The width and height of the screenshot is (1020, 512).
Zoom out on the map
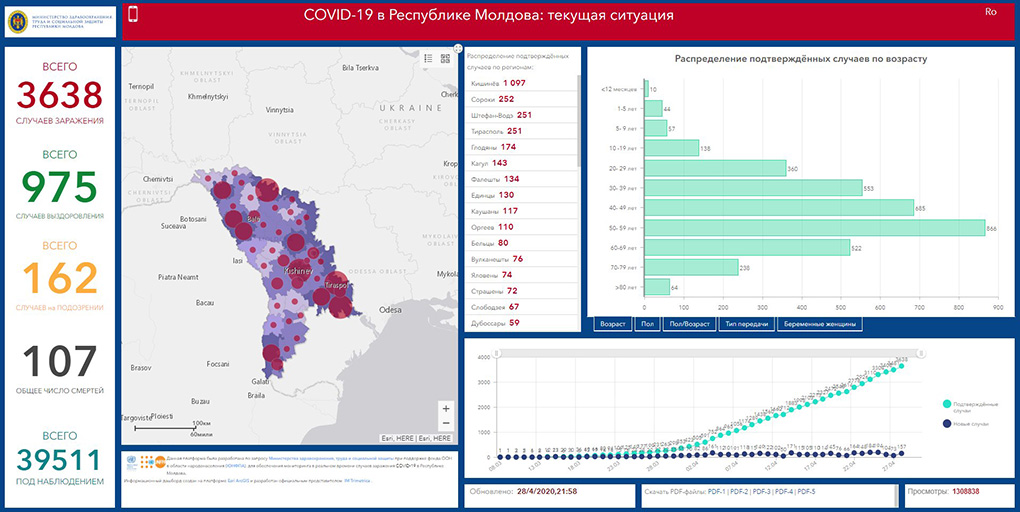pyautogui.click(x=446, y=424)
